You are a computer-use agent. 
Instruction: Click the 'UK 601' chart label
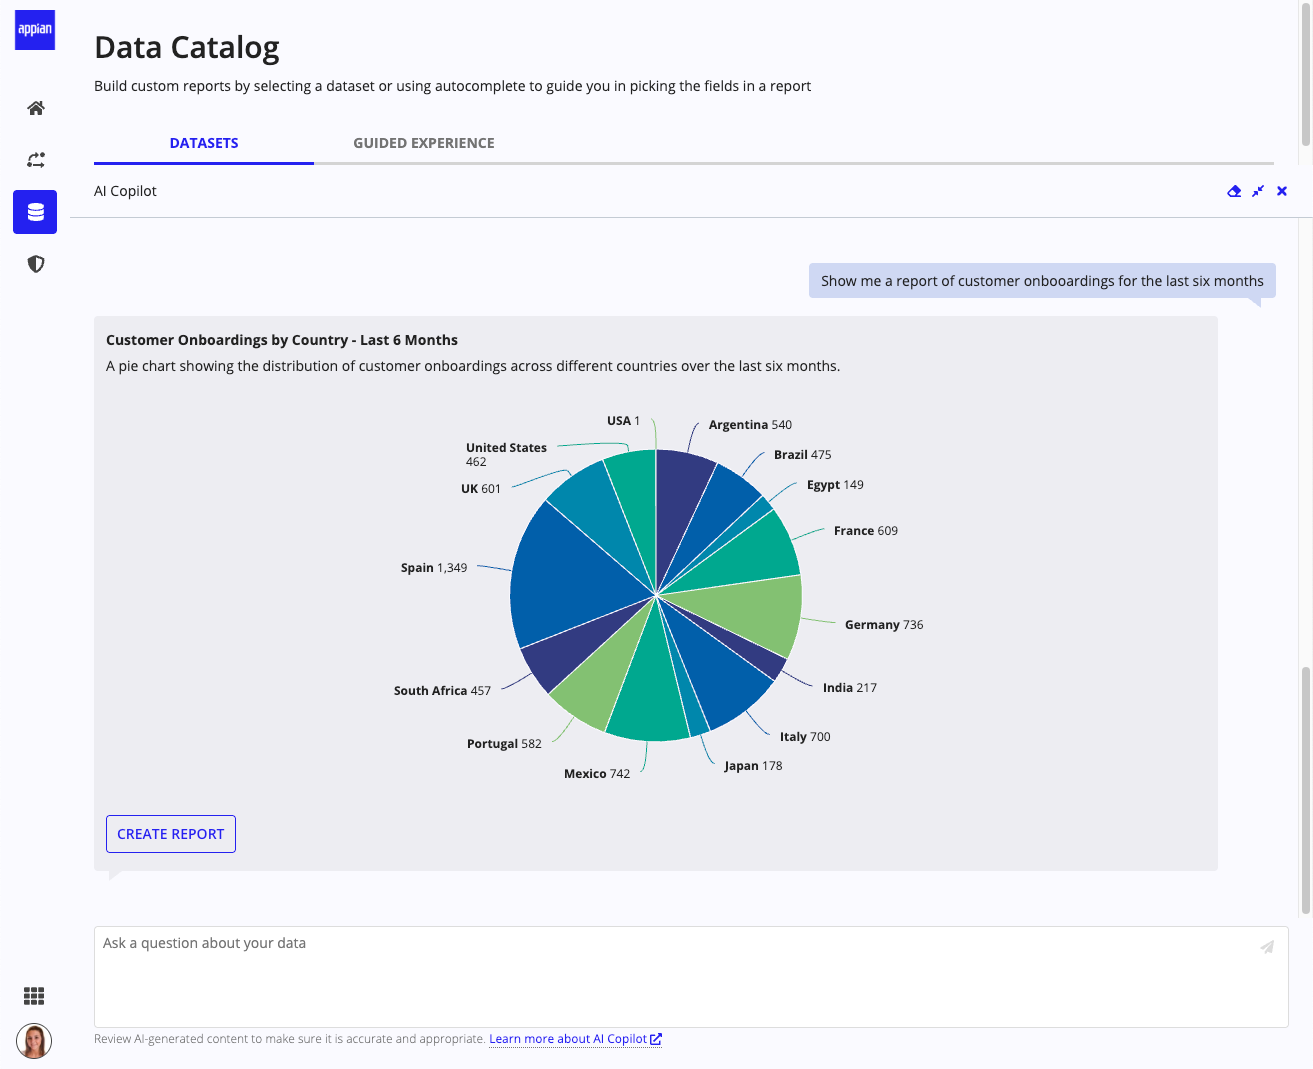tap(481, 489)
